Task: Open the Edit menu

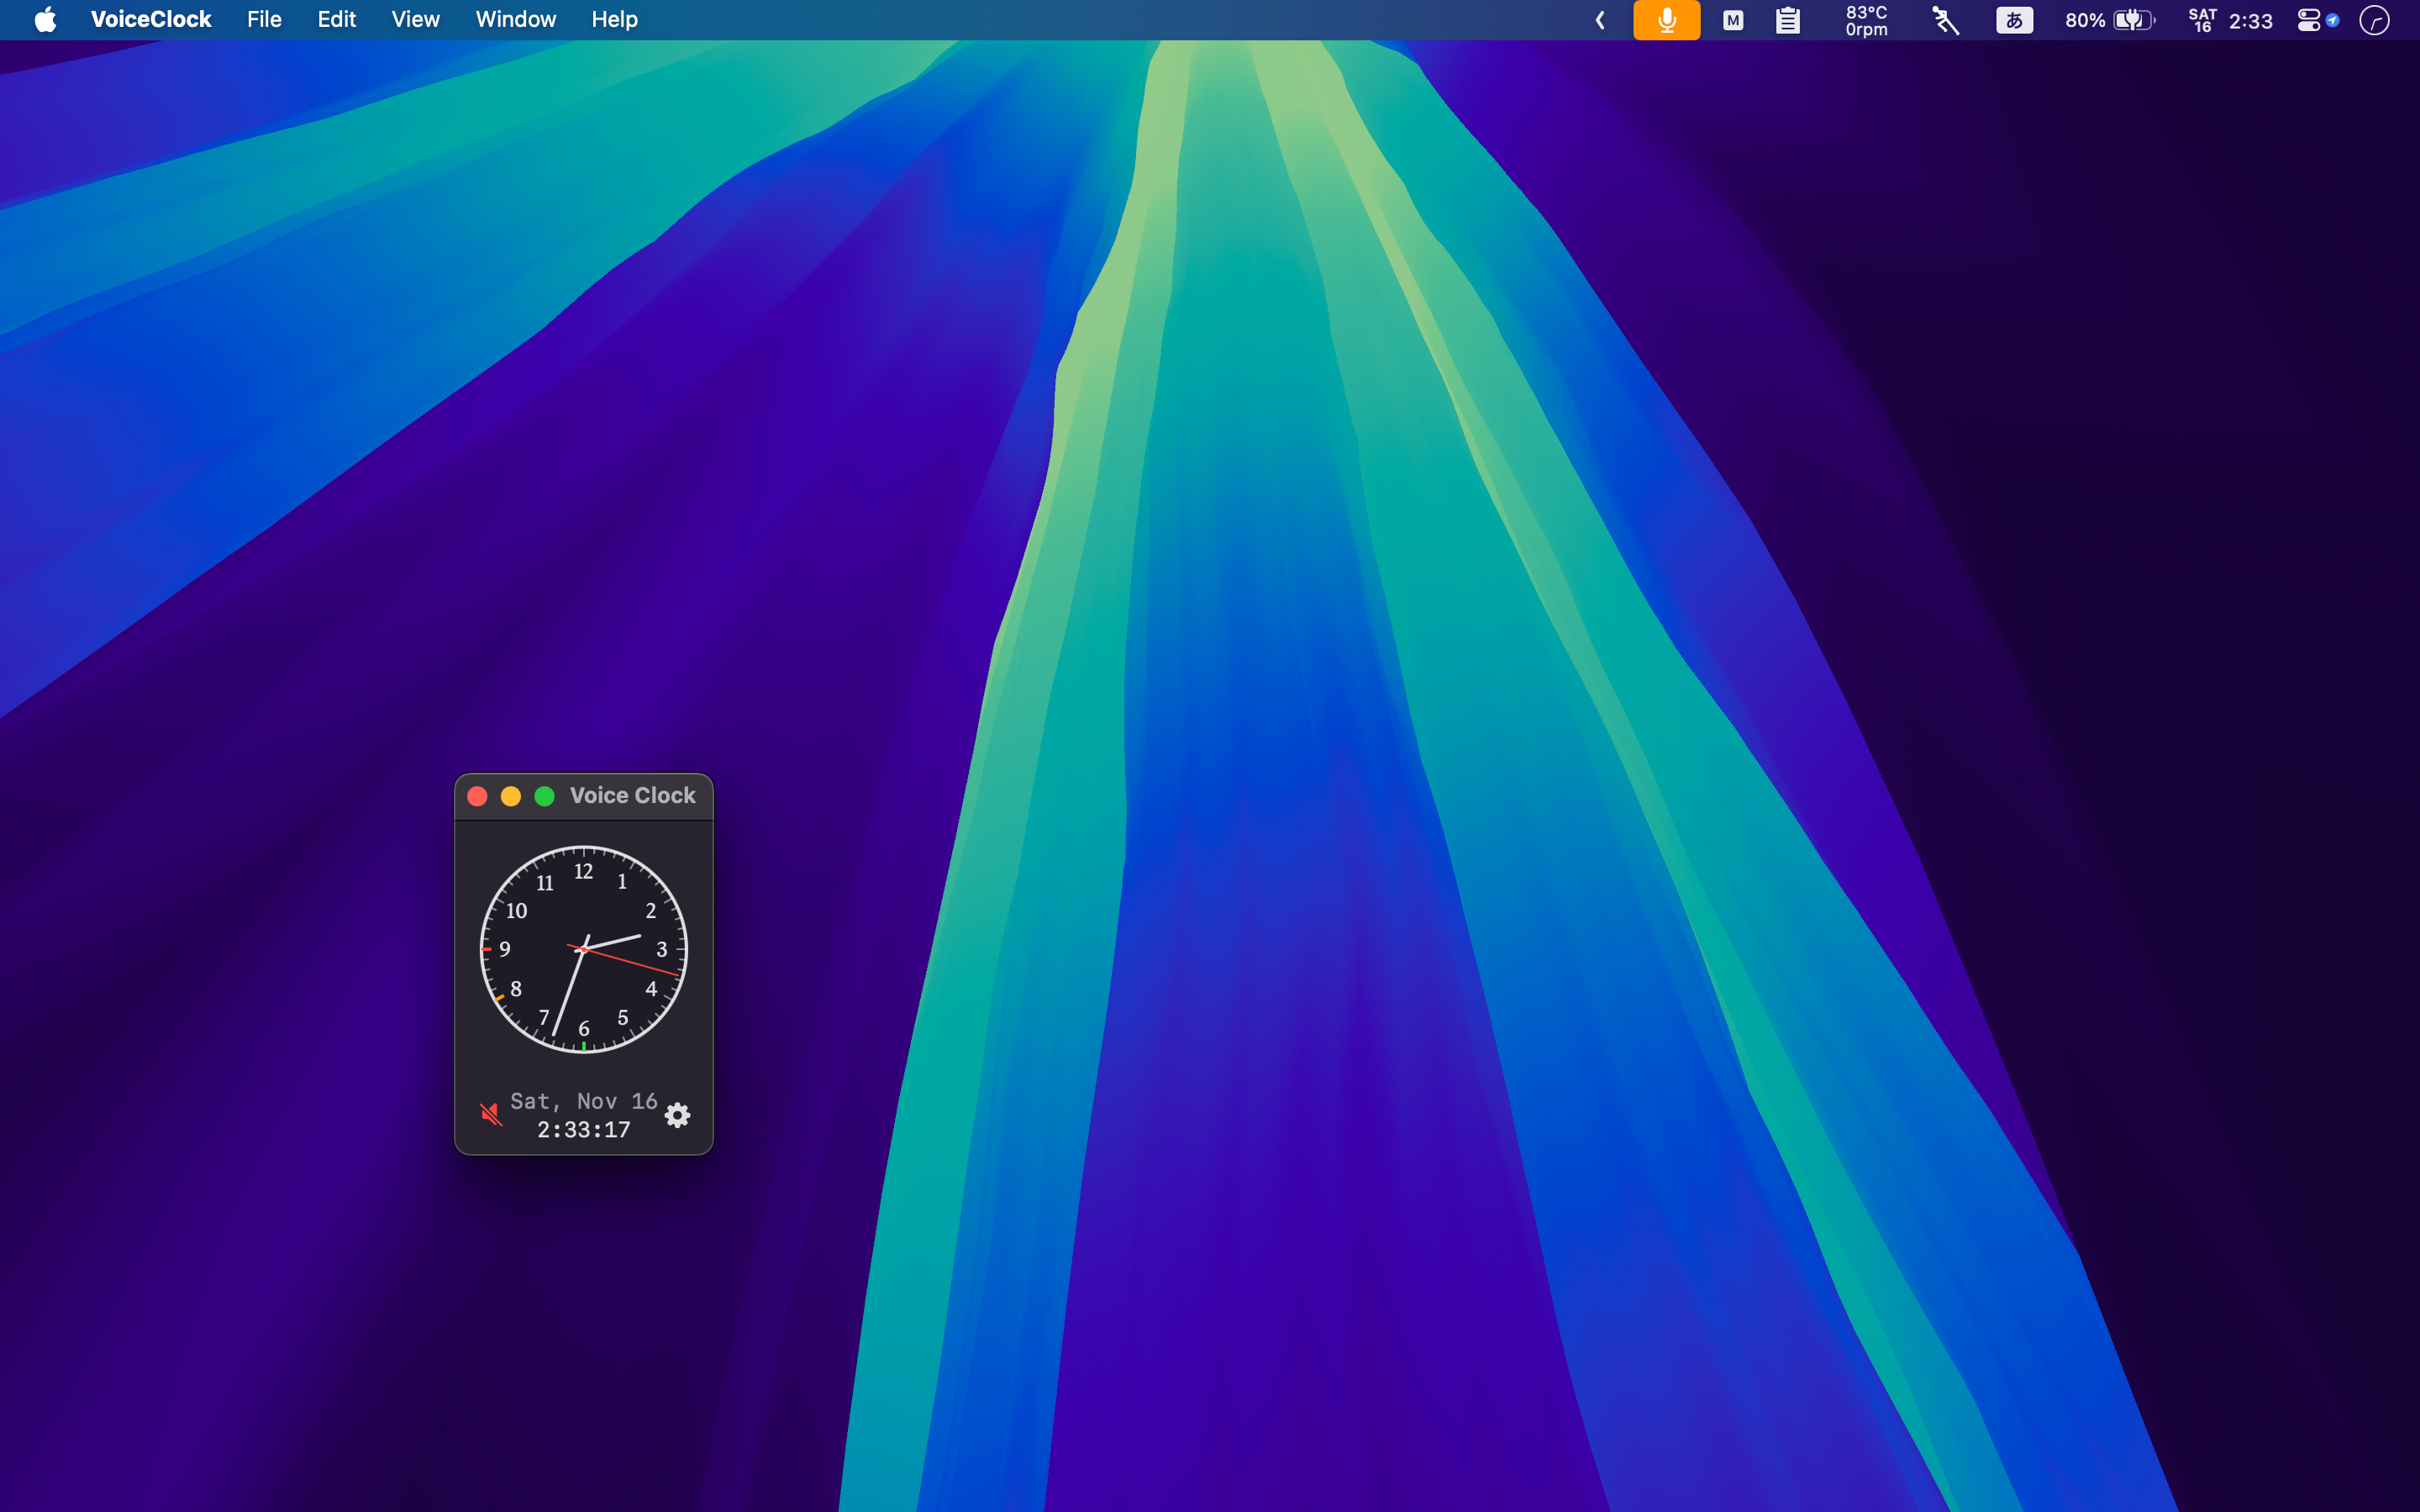Action: 337,20
